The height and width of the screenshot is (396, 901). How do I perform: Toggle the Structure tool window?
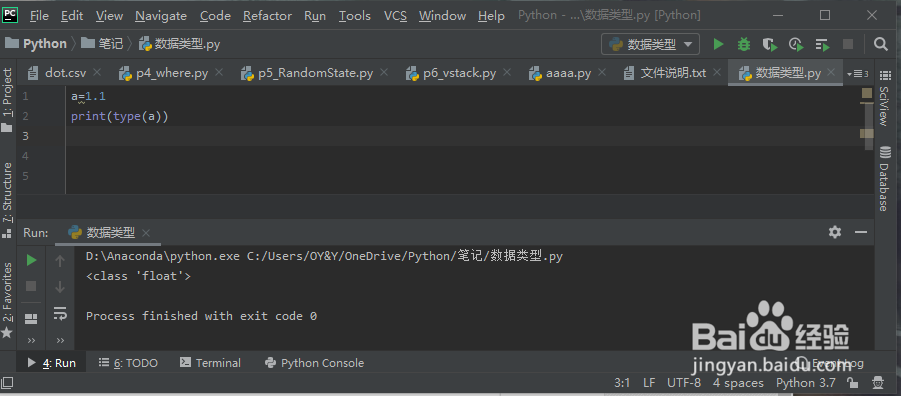[7, 200]
